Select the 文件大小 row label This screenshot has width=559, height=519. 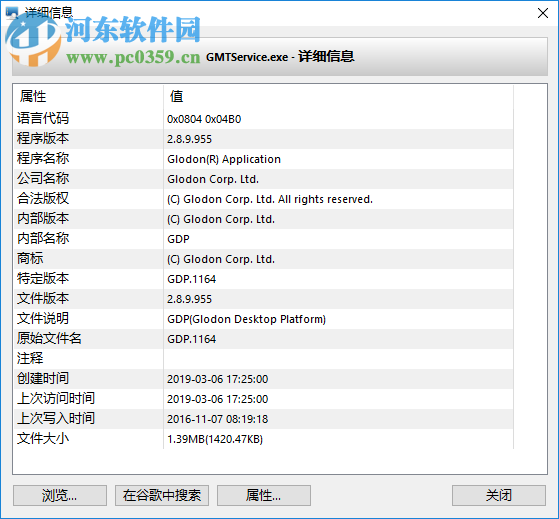coord(43,438)
